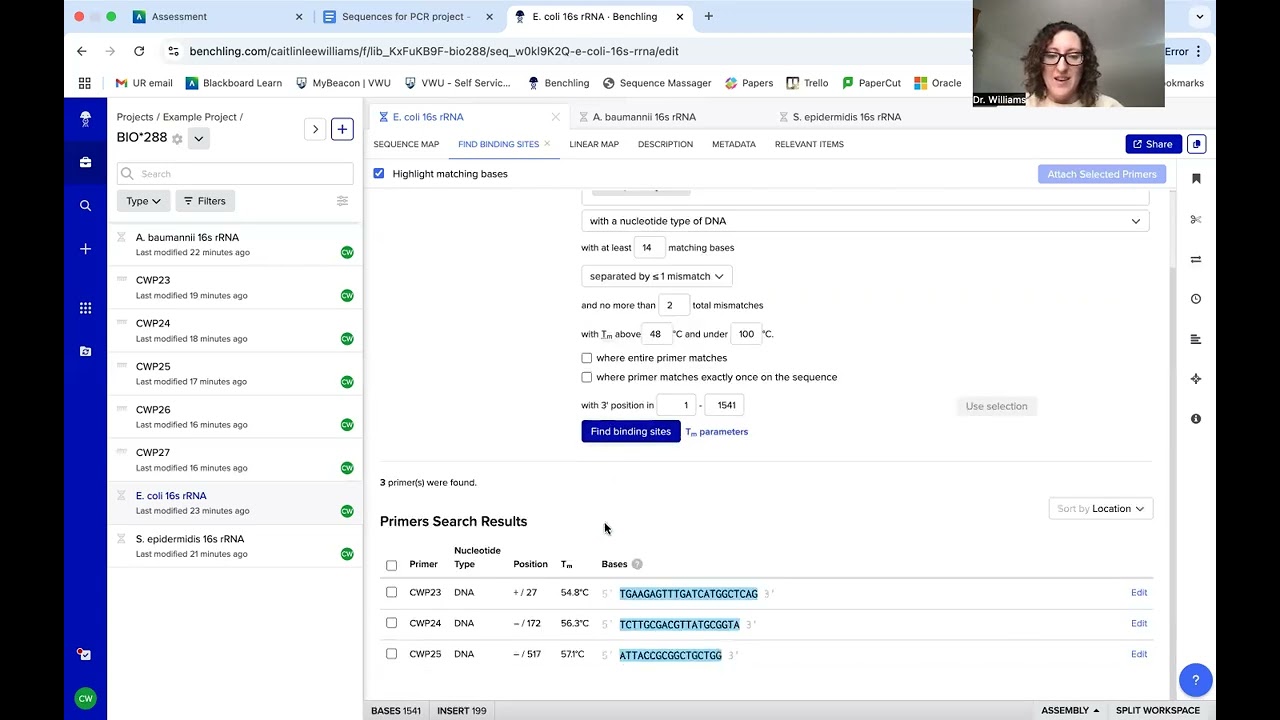Expand the BIO*288 project dropdown arrow
The height and width of the screenshot is (720, 1280).
pos(198,138)
